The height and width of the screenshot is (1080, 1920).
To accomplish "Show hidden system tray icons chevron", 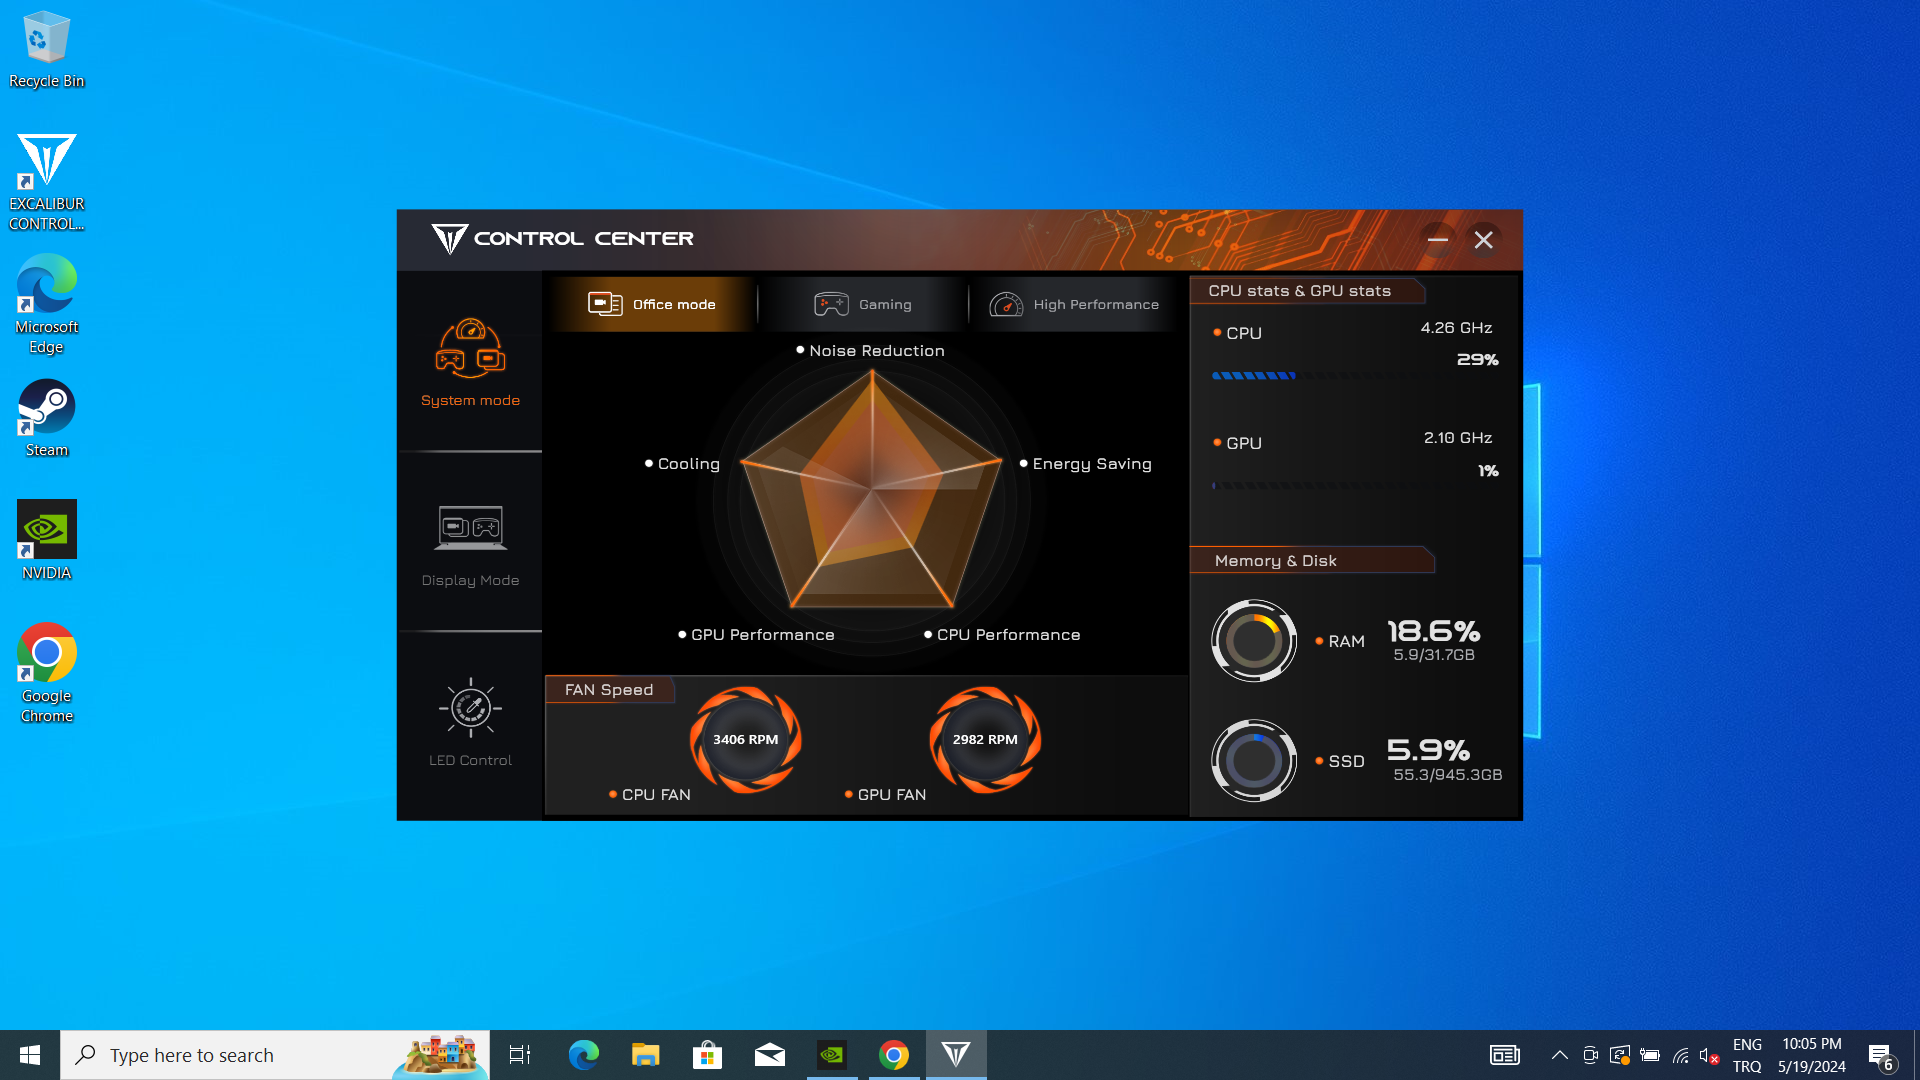I will (x=1559, y=1055).
